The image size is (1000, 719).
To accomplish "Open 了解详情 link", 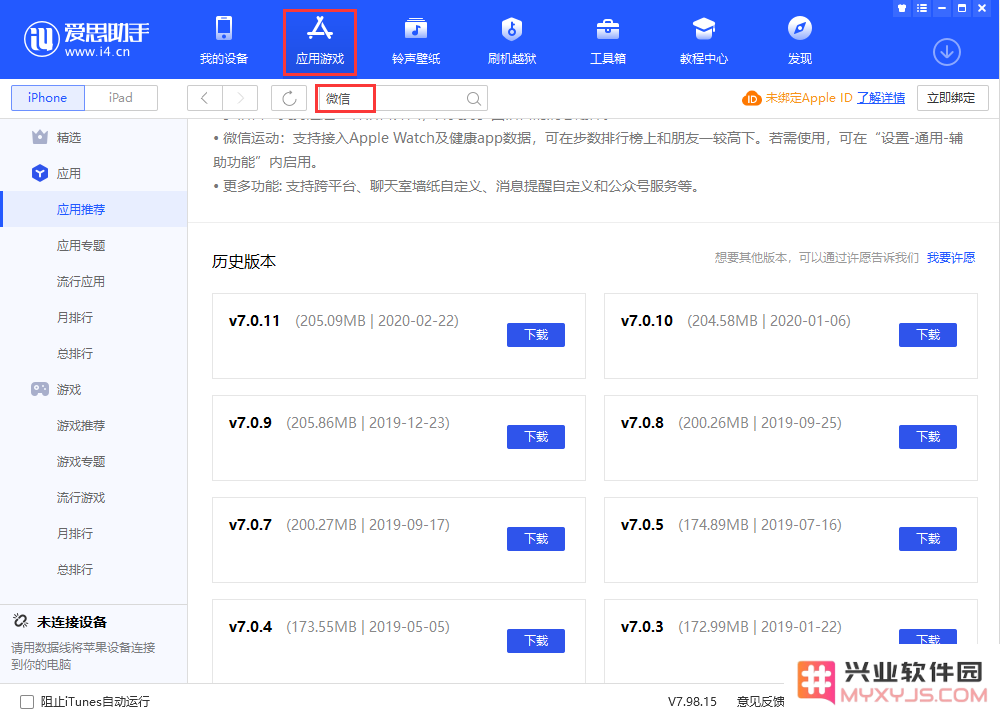I will click(881, 98).
